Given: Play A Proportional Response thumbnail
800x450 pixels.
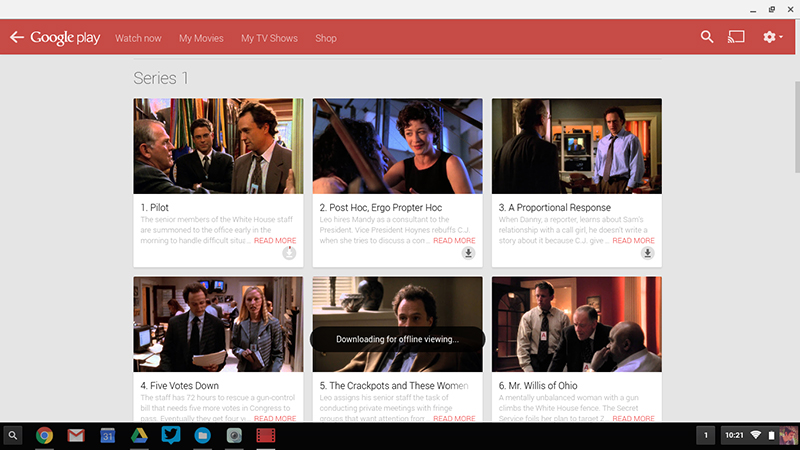Looking at the screenshot, I should coord(577,146).
